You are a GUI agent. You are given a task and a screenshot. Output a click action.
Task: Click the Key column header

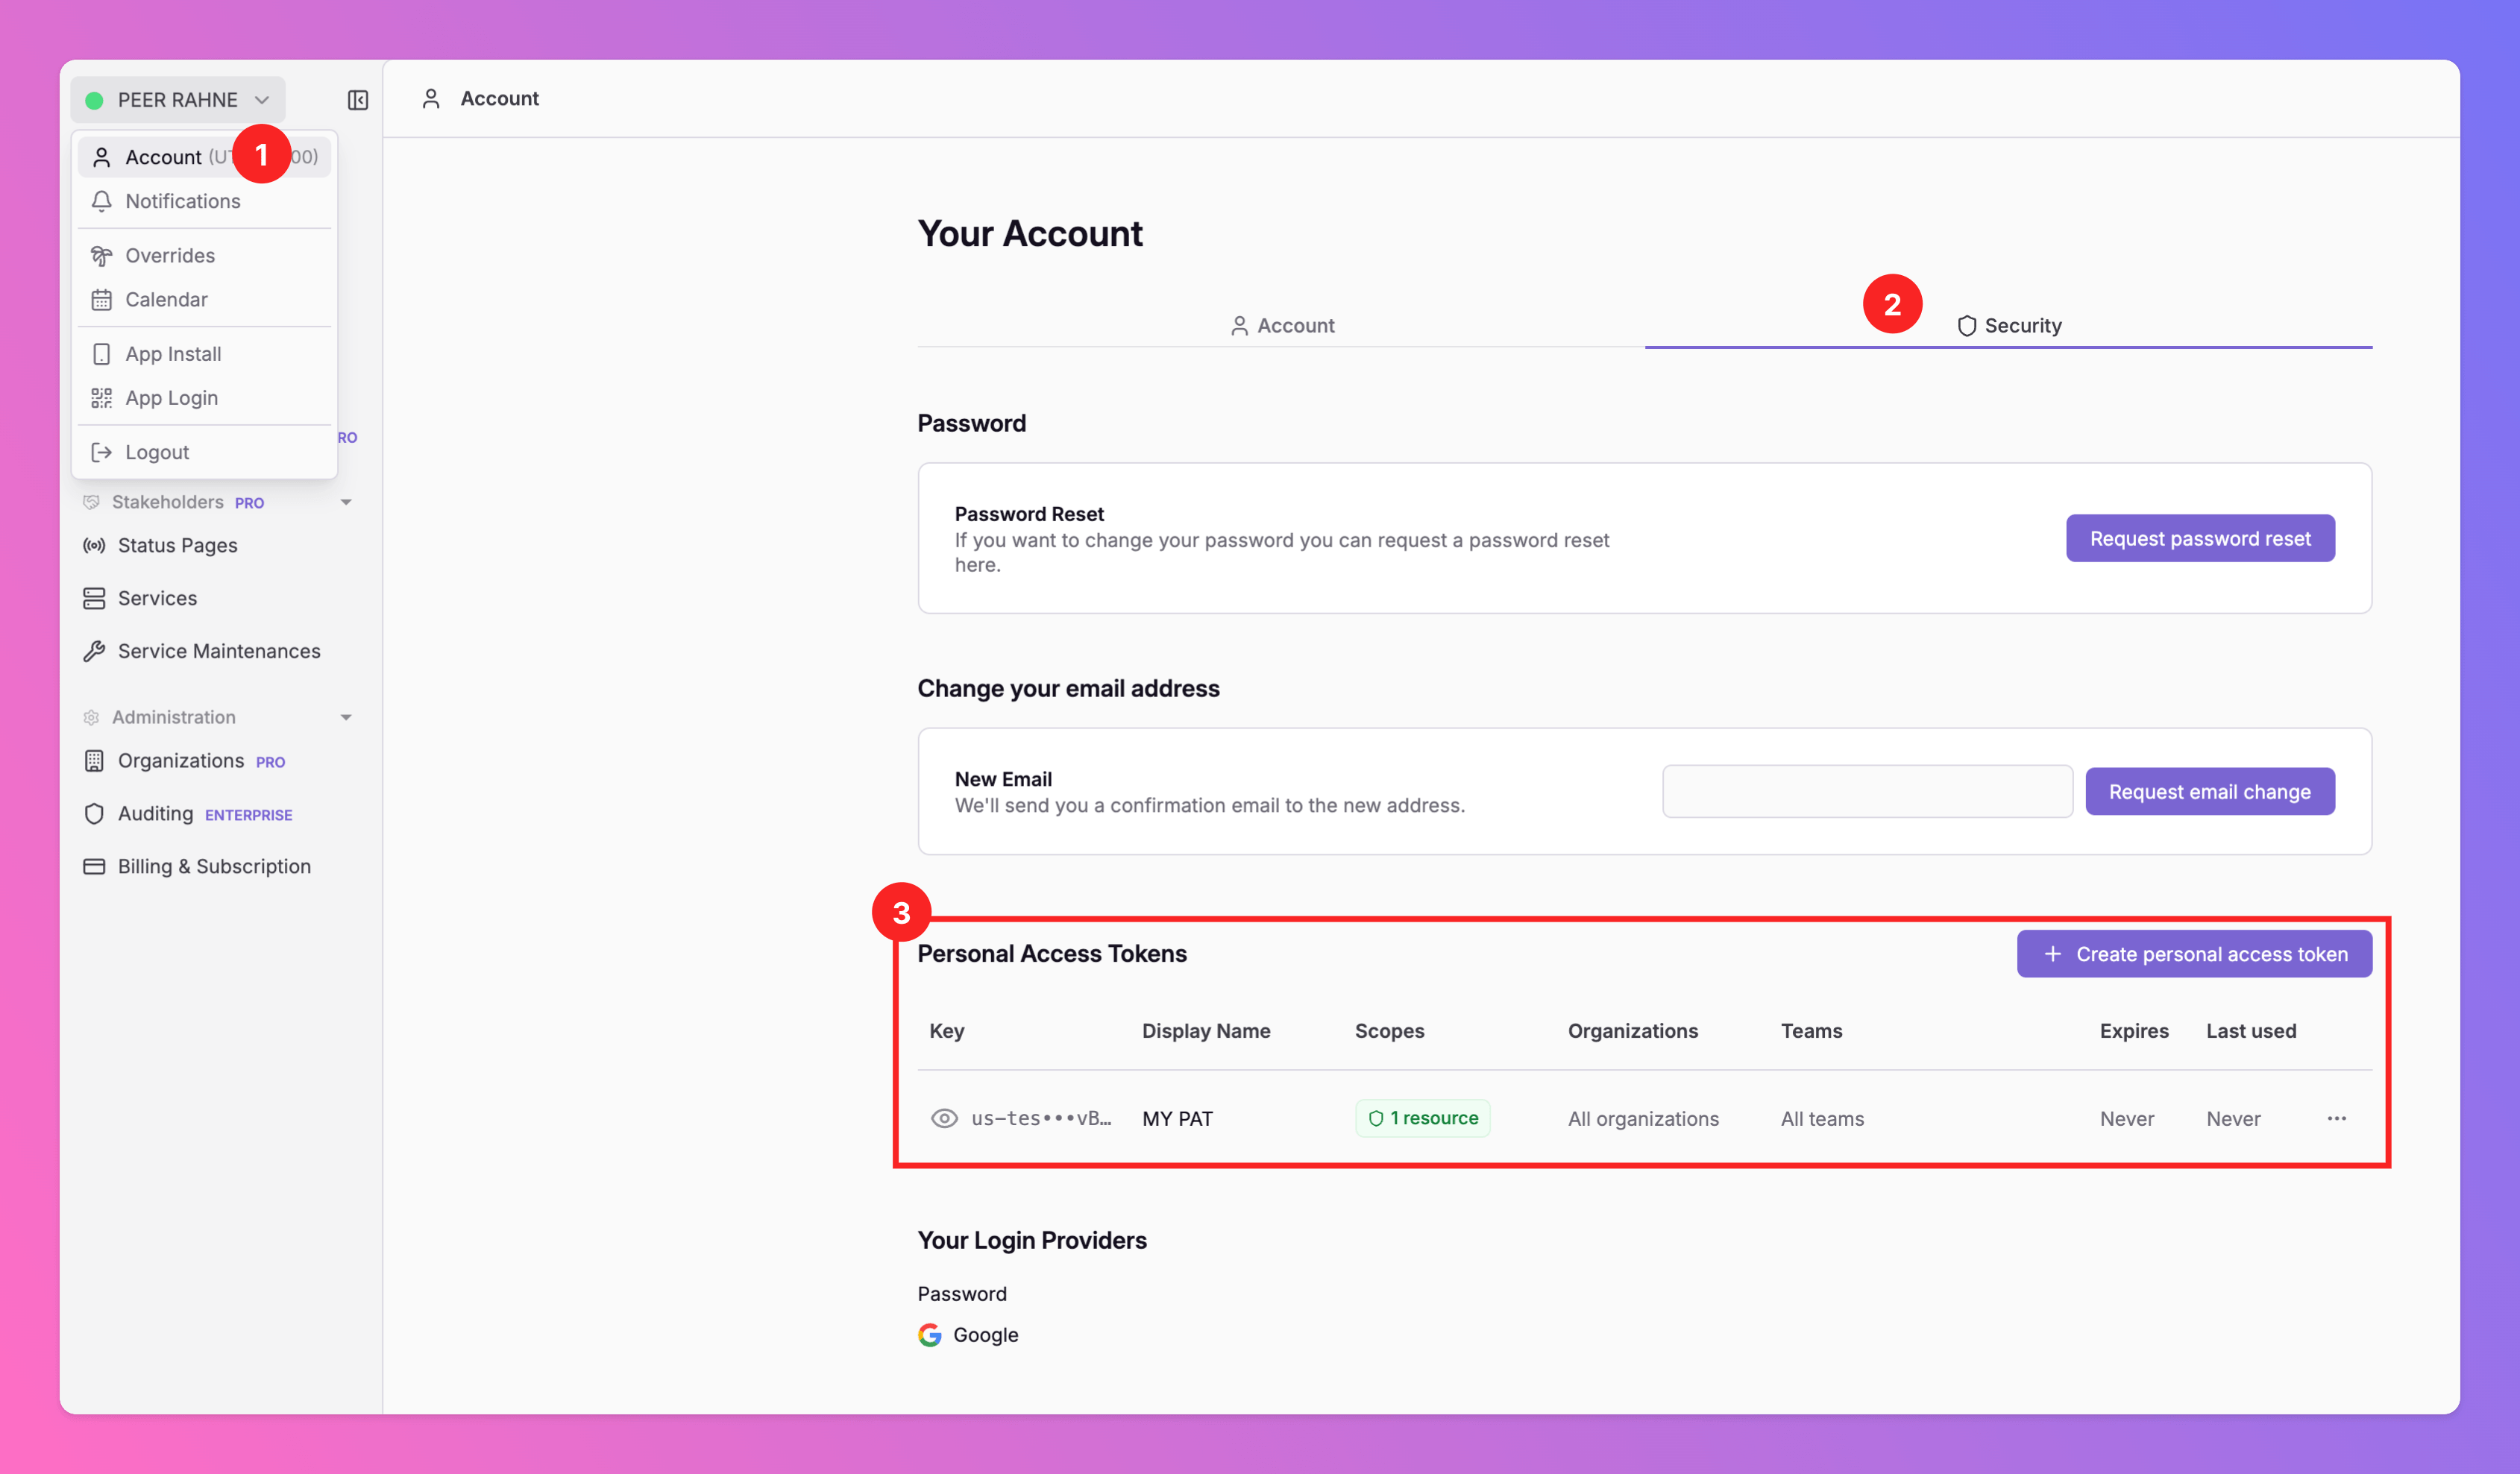point(946,1031)
